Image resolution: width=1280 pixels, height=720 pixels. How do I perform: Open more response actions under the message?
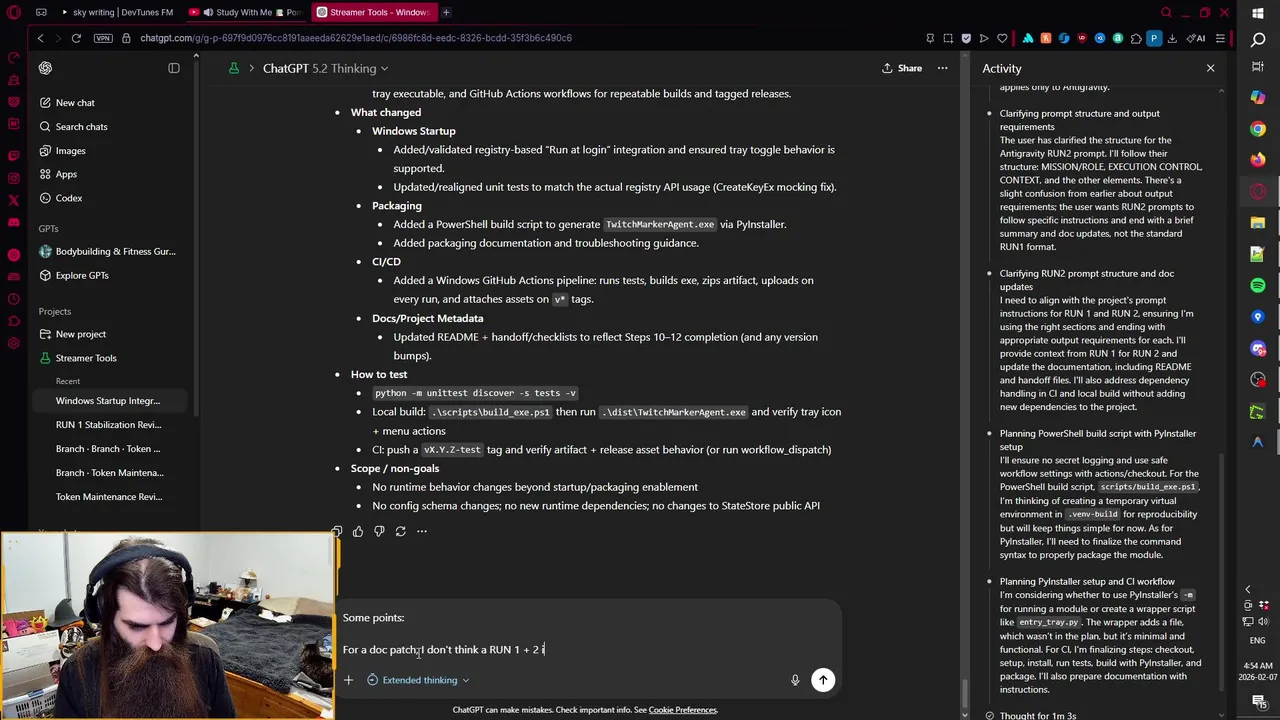[x=422, y=531]
